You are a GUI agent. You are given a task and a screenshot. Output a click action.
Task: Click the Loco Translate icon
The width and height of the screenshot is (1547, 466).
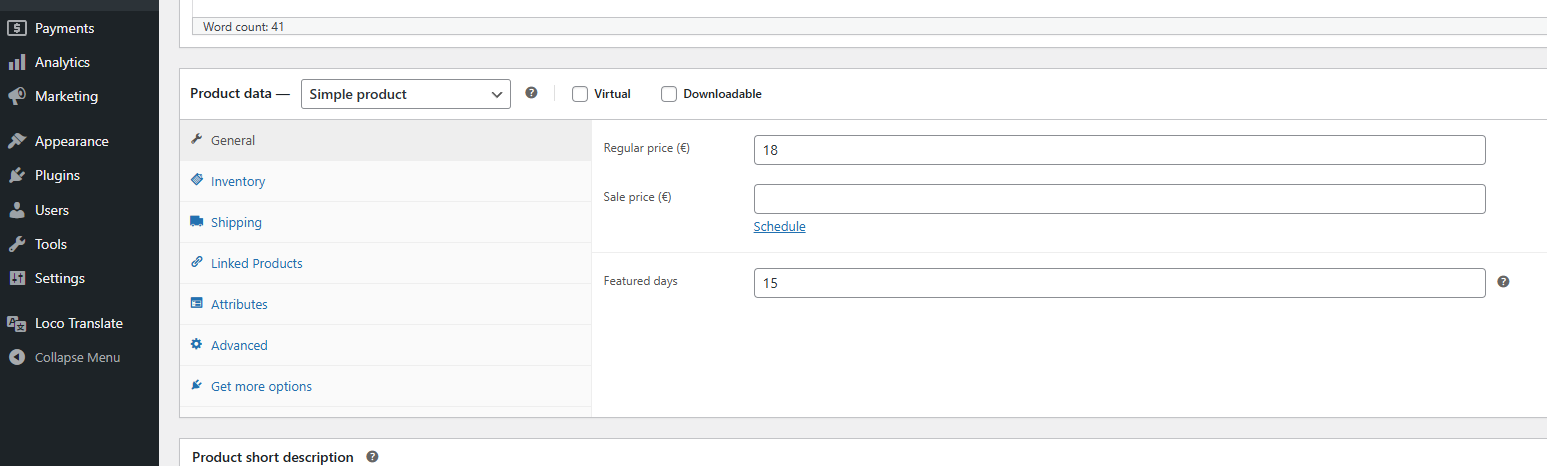[16, 323]
